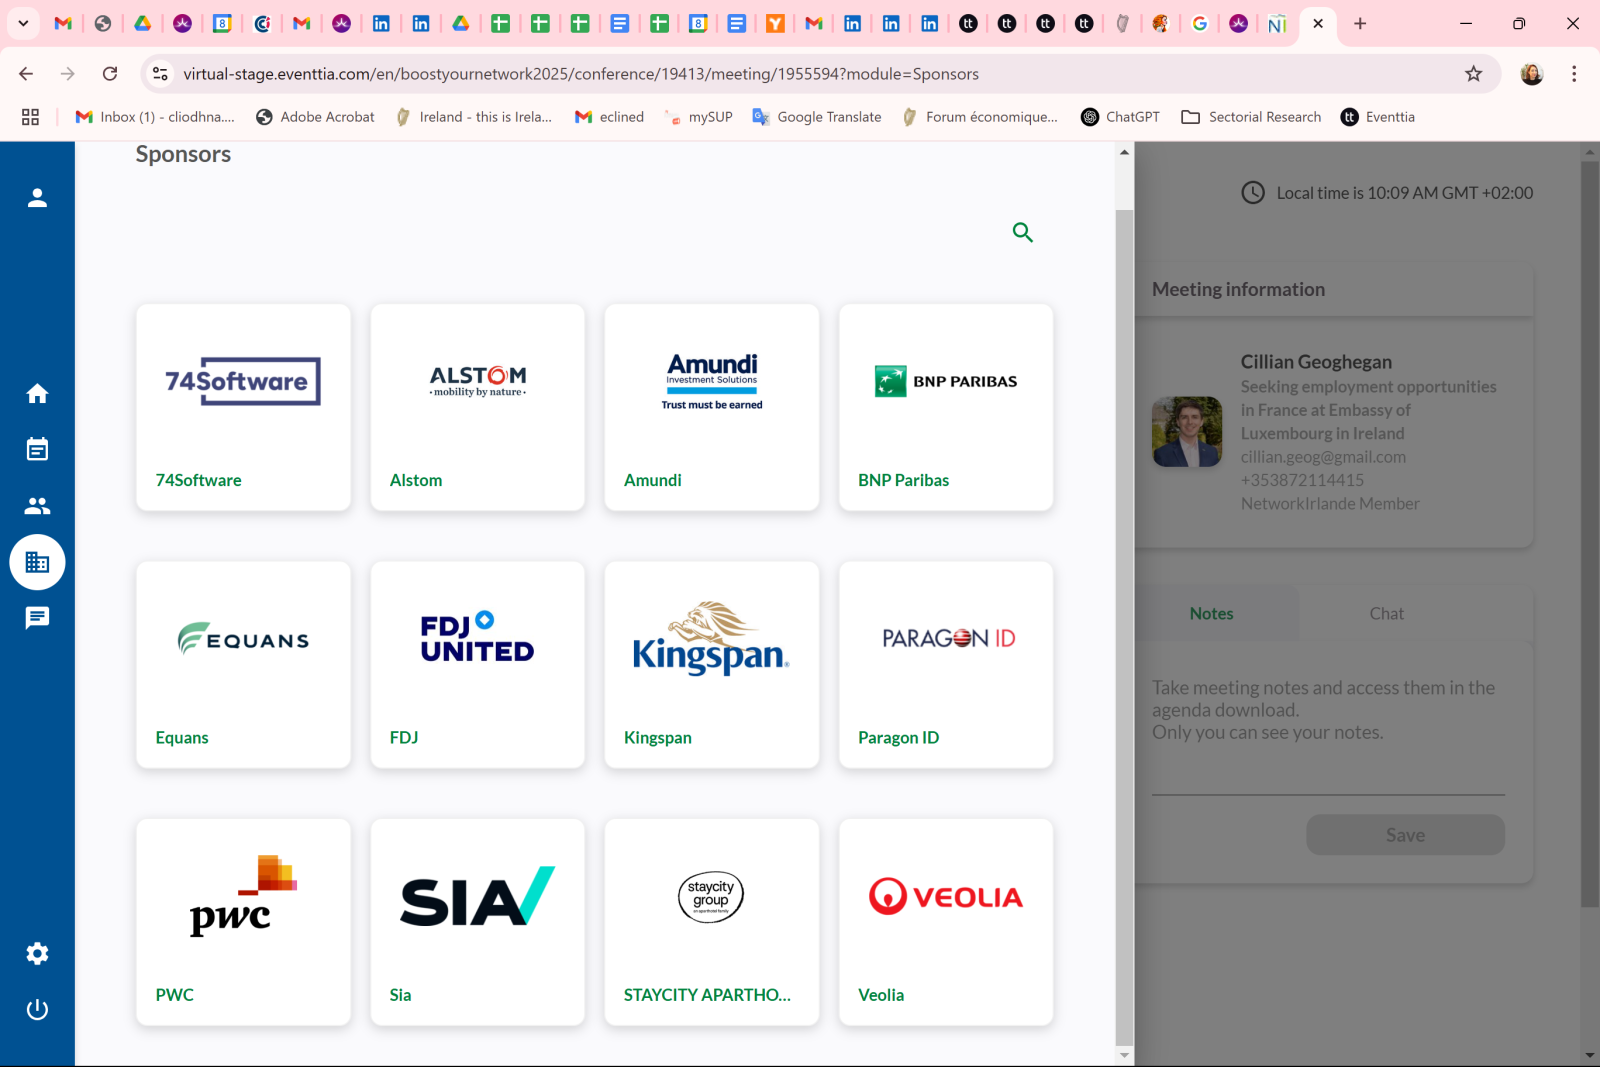Open Veolia sponsor card
This screenshot has height=1067, width=1600.
[946, 922]
